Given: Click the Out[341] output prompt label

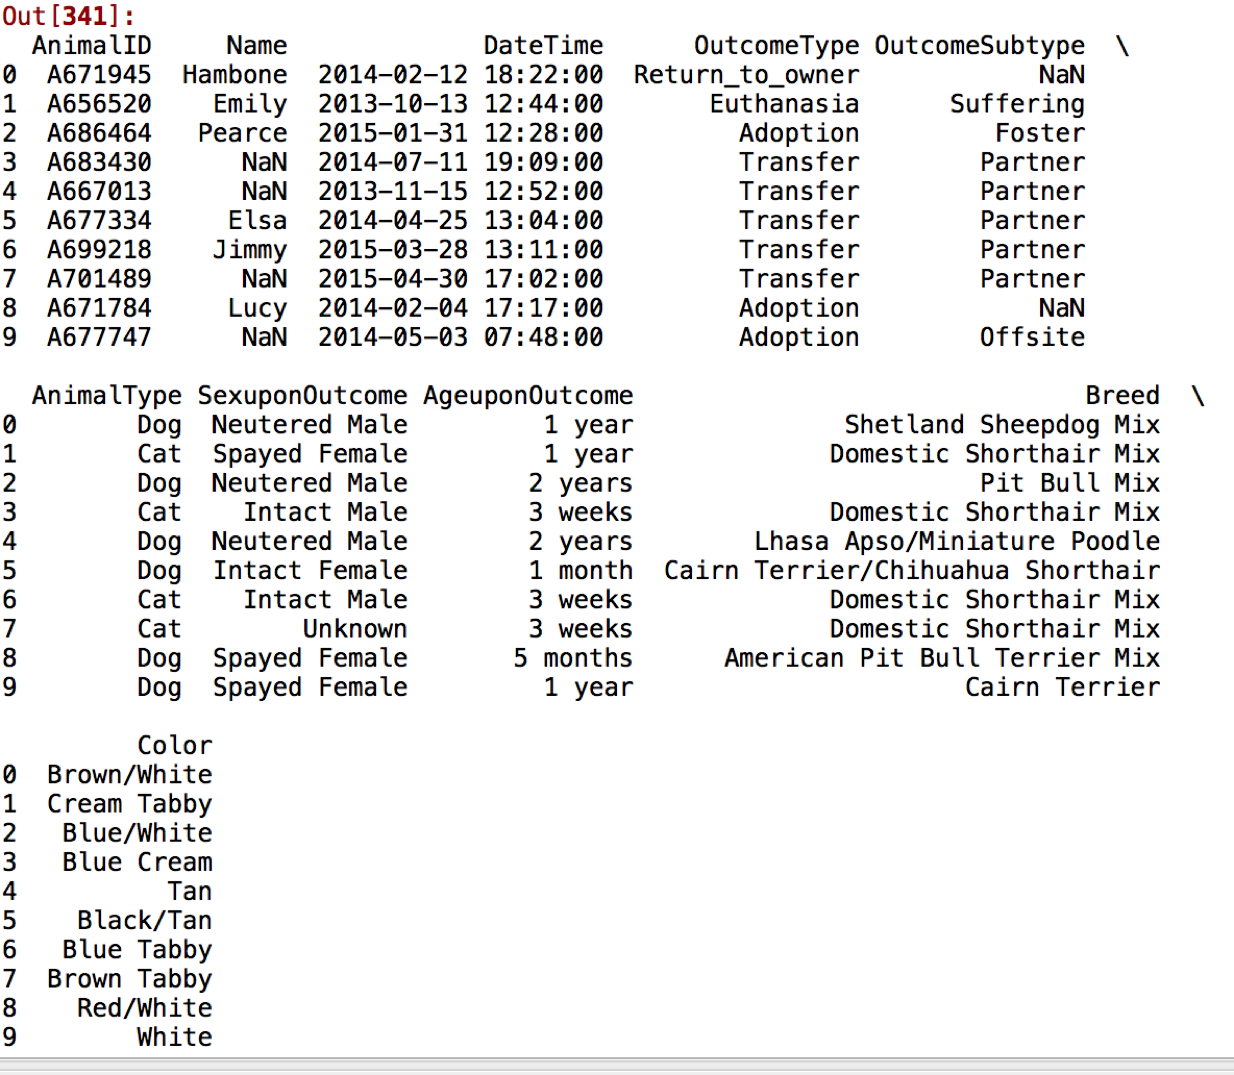Looking at the screenshot, I should [68, 16].
